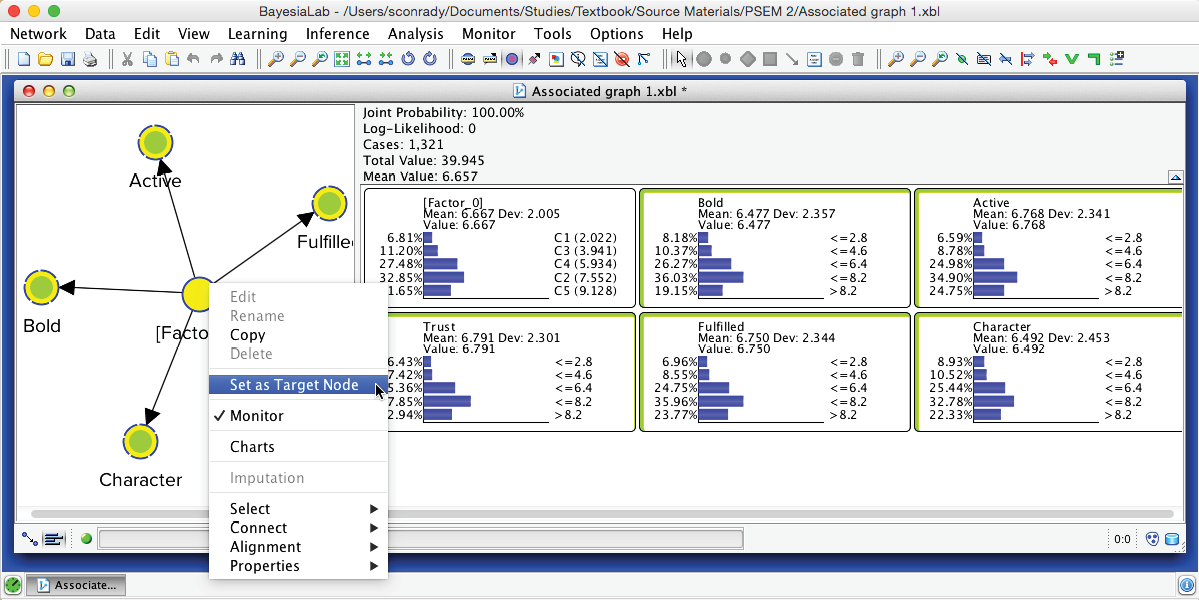
Task: Save the network using the floppy disk icon
Action: [68, 59]
